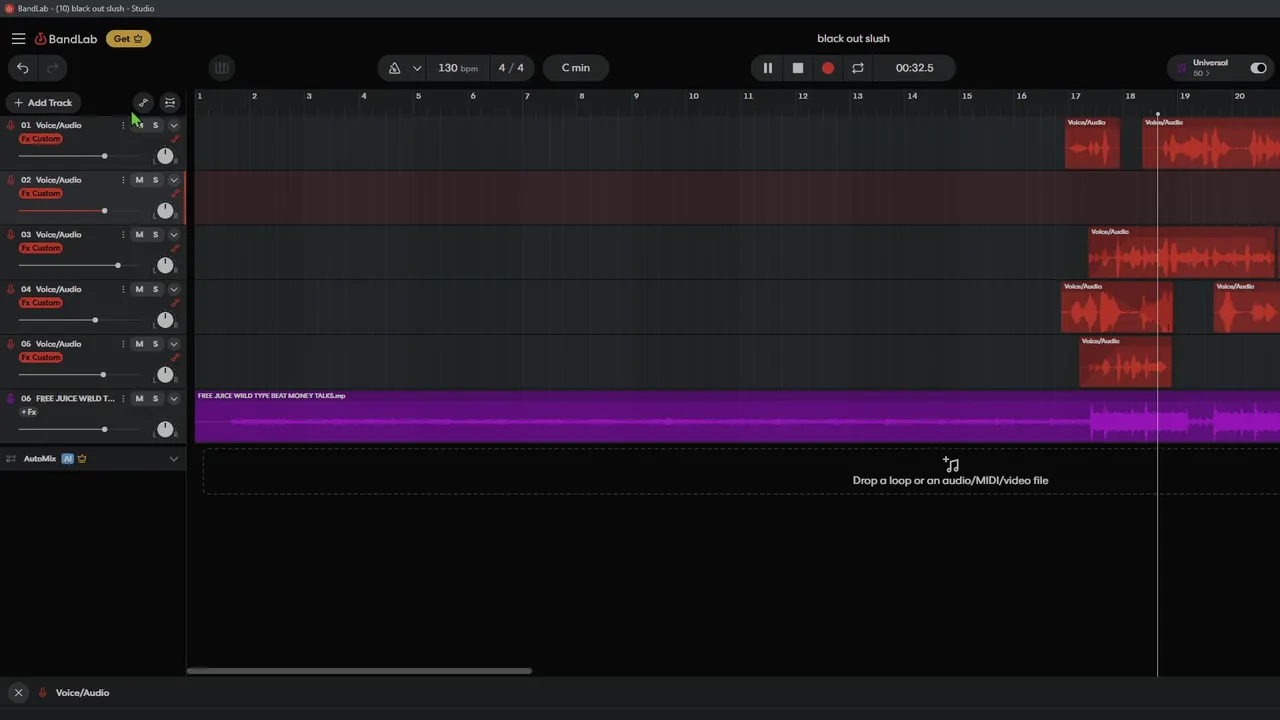Solo track 03 Voice/Audio

155,234
